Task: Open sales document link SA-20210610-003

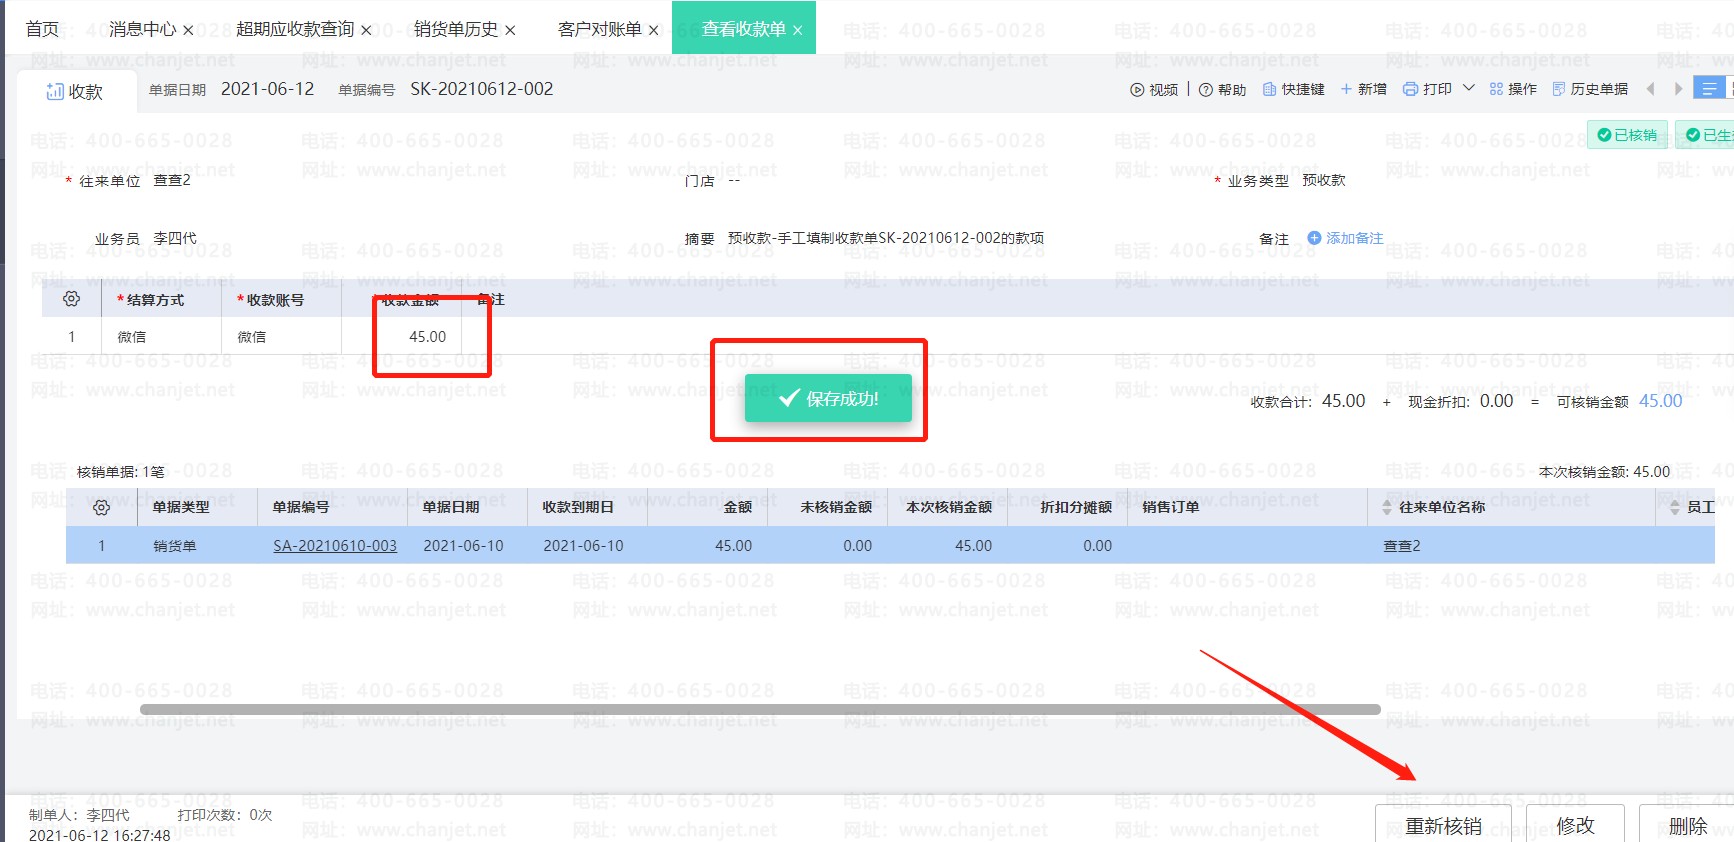Action: point(335,546)
